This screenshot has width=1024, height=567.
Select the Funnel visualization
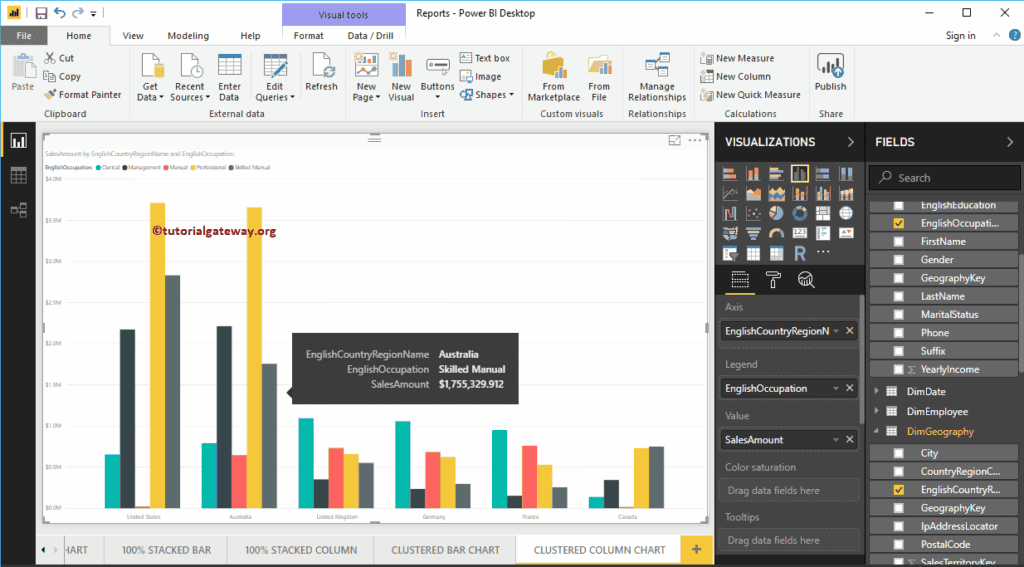point(753,233)
